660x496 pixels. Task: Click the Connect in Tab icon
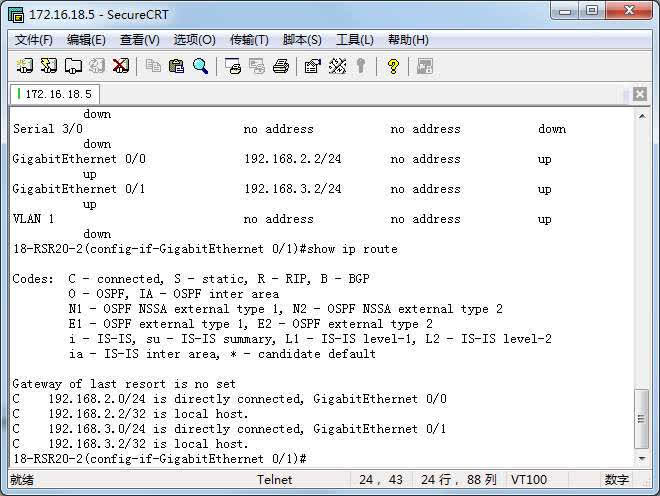coord(72,66)
